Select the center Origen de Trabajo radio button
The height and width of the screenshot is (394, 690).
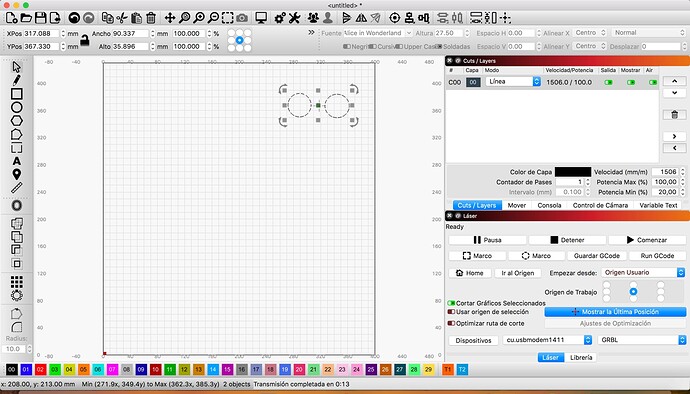[633, 291]
